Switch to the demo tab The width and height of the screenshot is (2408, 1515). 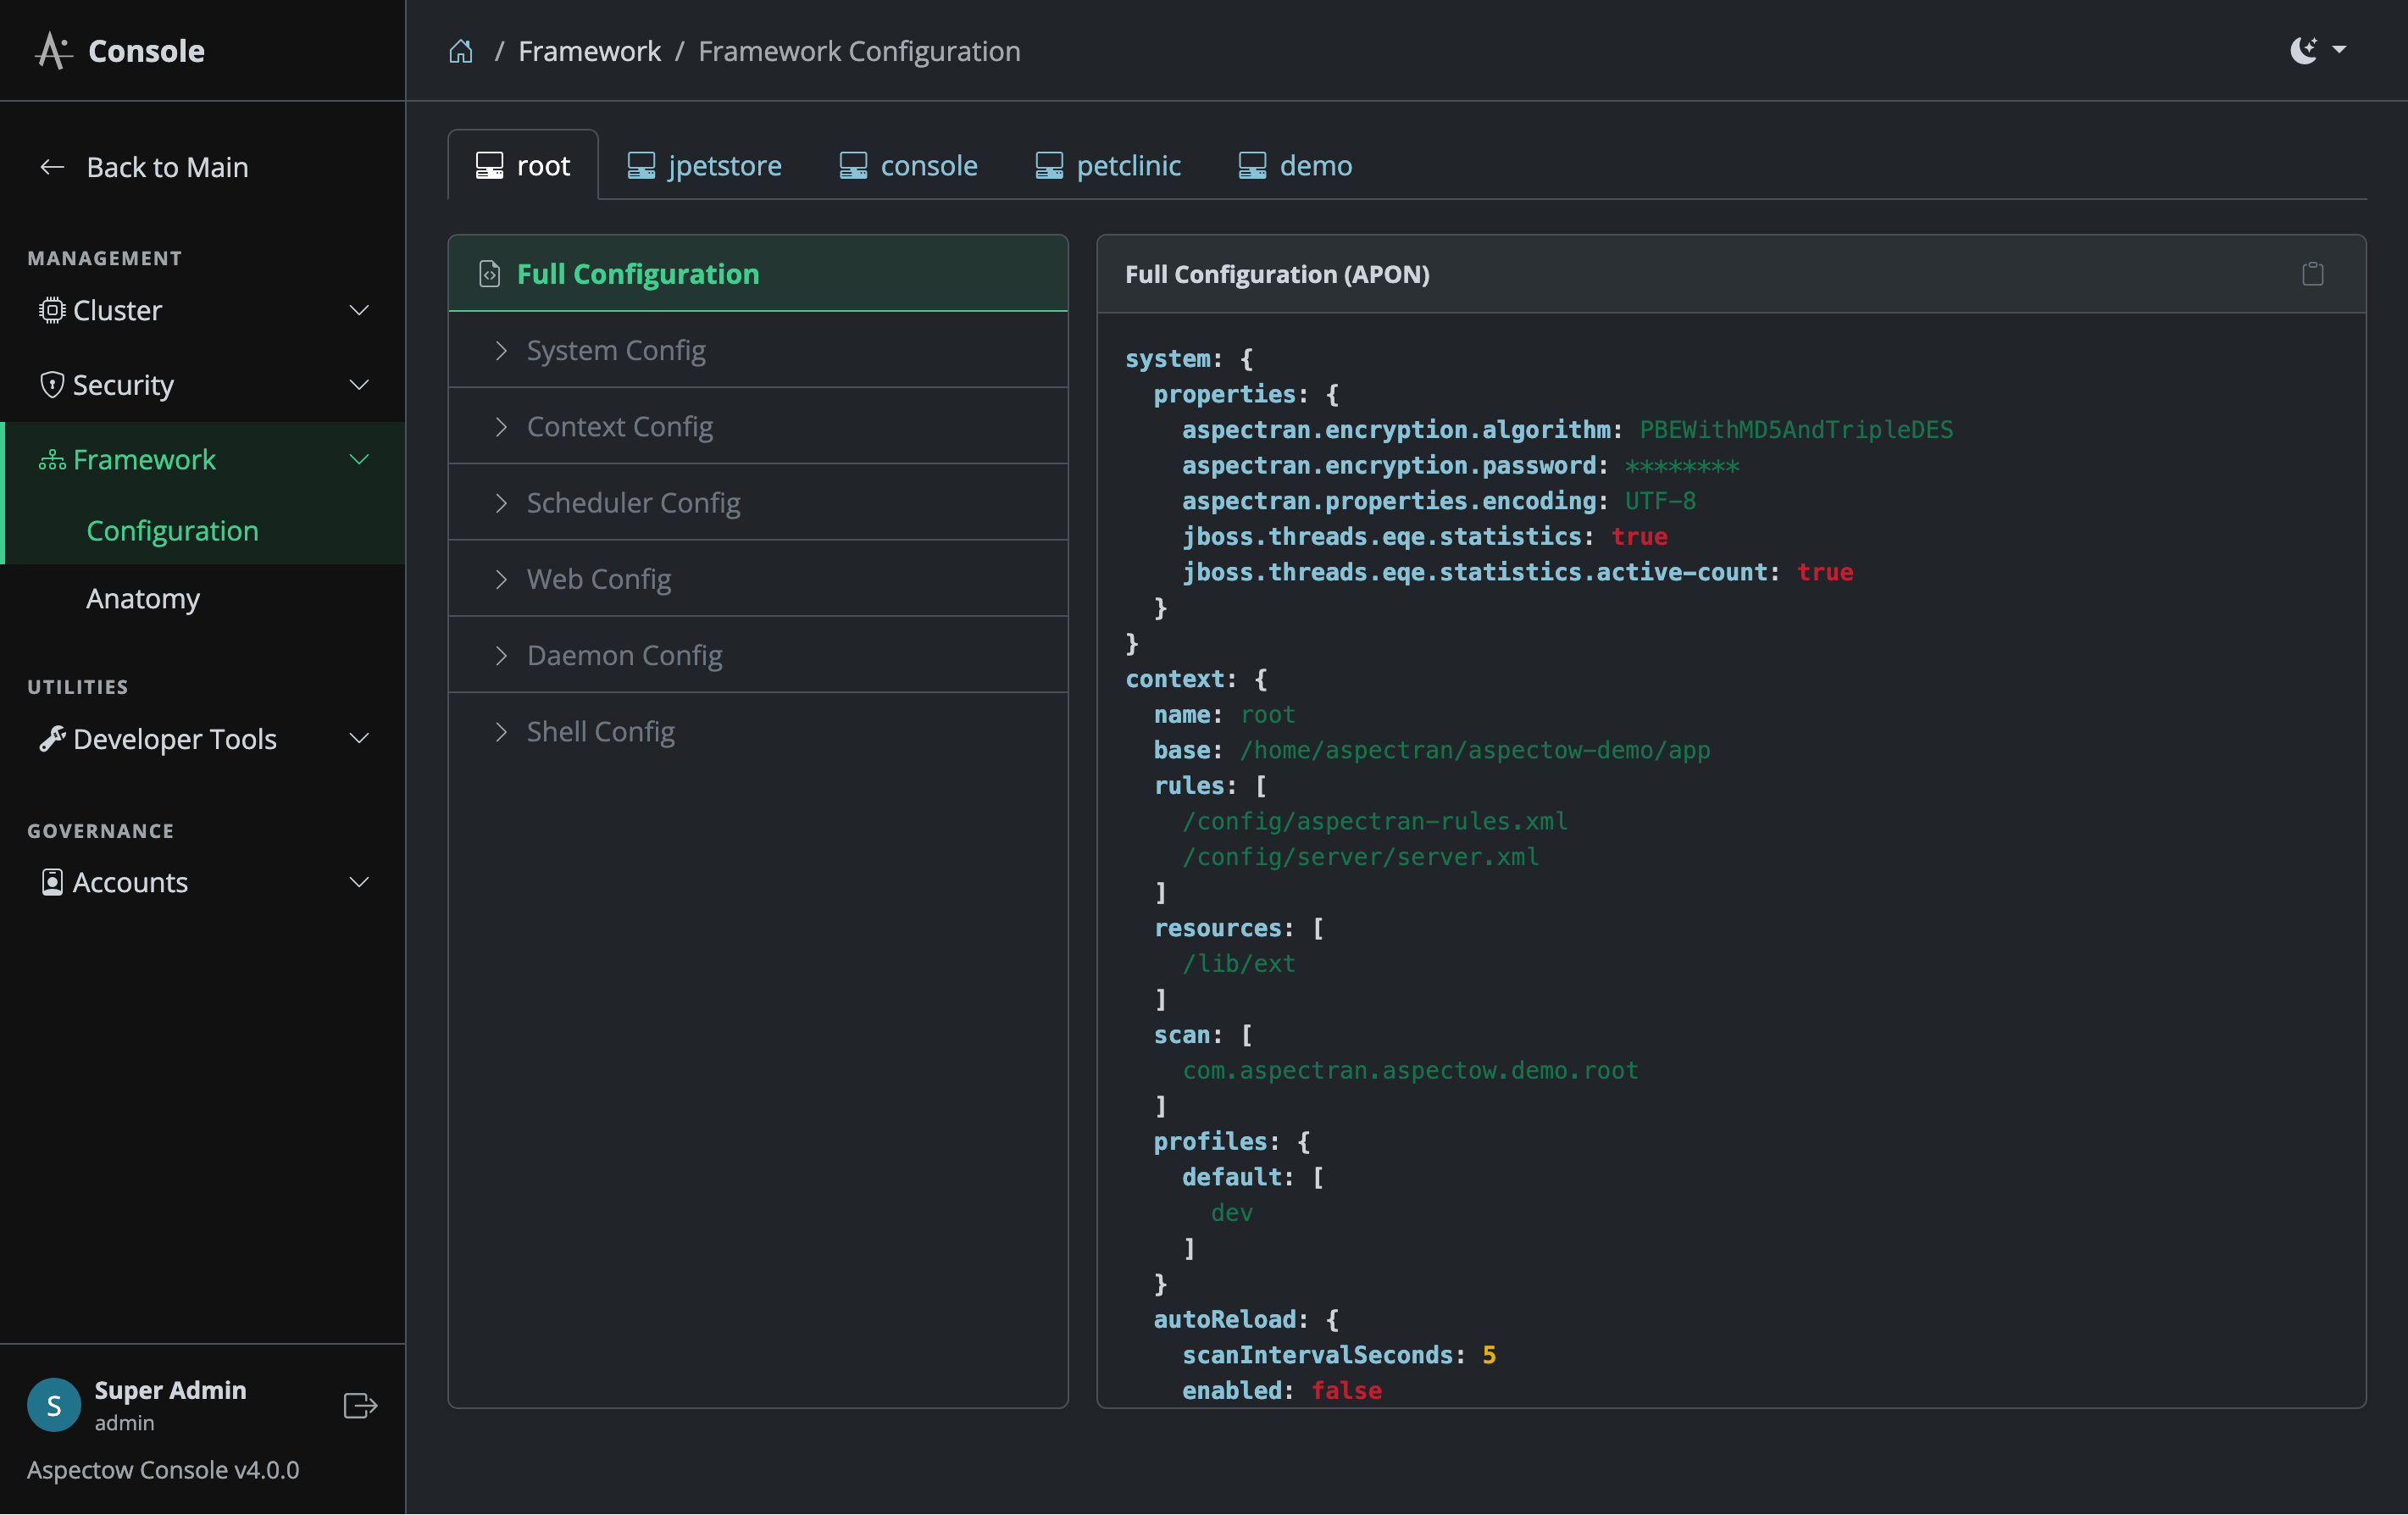(x=1295, y=165)
